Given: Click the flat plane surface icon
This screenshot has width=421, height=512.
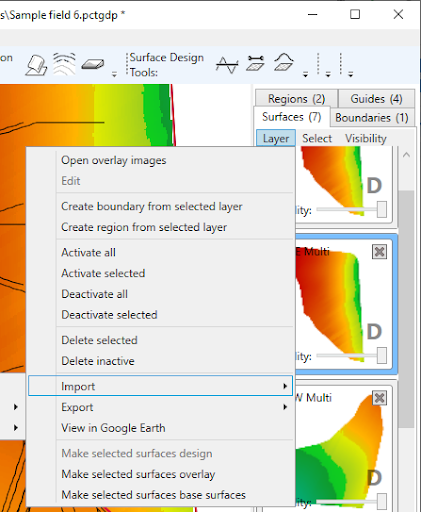Looking at the screenshot, I should (93, 64).
